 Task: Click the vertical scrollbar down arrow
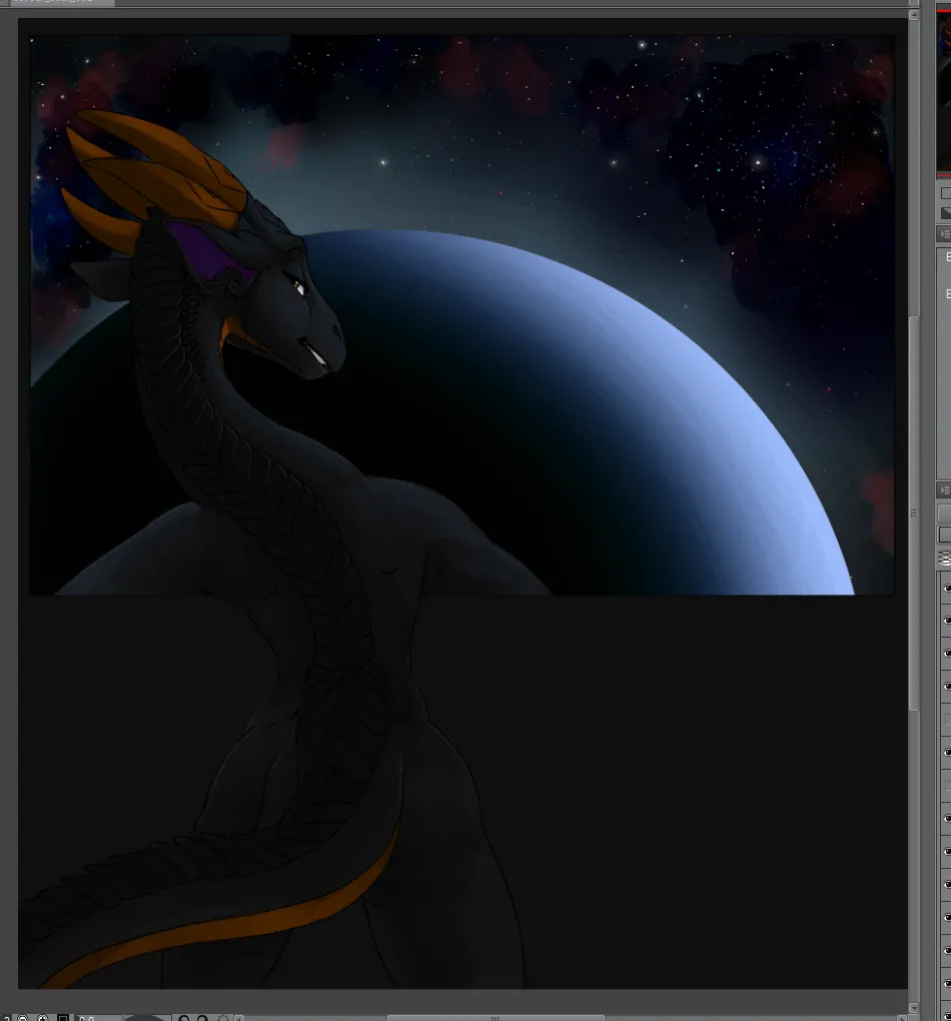point(913,1007)
